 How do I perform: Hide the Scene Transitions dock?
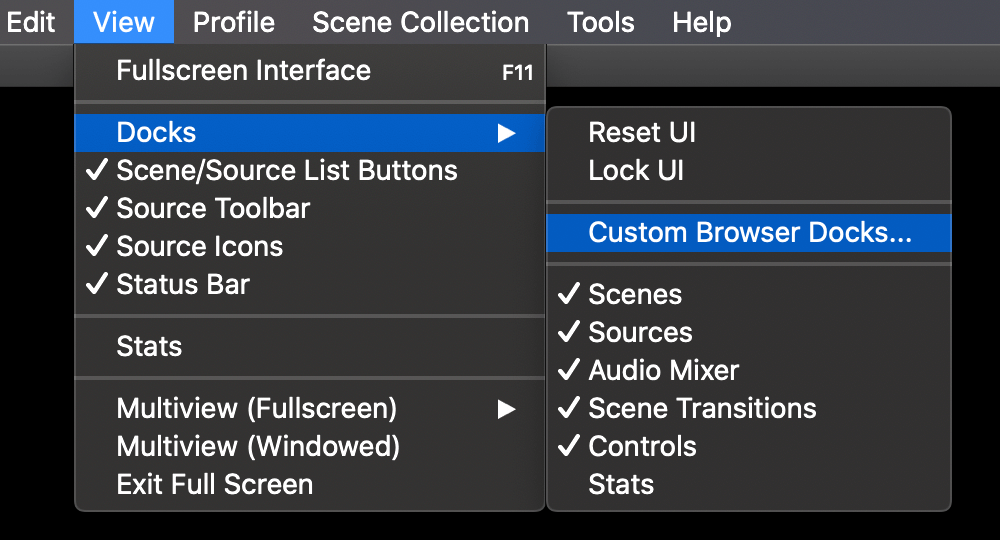(702, 409)
